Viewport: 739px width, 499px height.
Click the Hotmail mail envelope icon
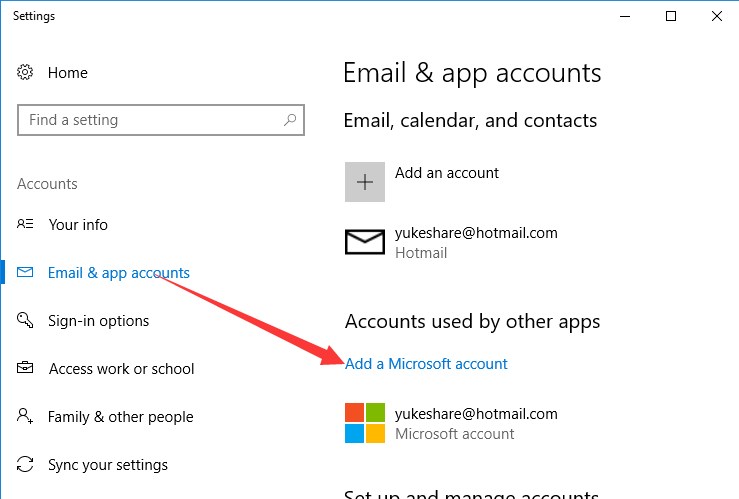tap(365, 242)
